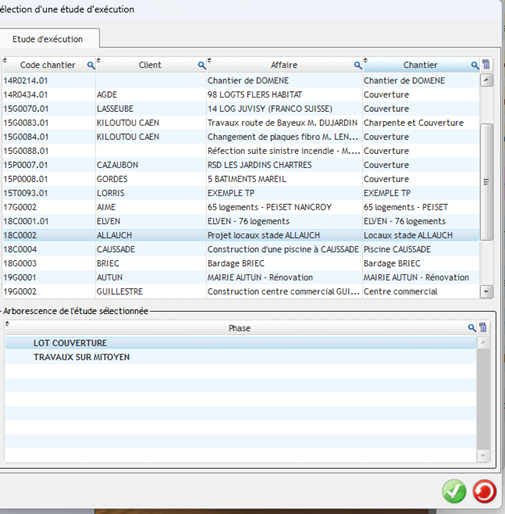Toggle sort arrows on Affaire column

[x=209, y=60]
